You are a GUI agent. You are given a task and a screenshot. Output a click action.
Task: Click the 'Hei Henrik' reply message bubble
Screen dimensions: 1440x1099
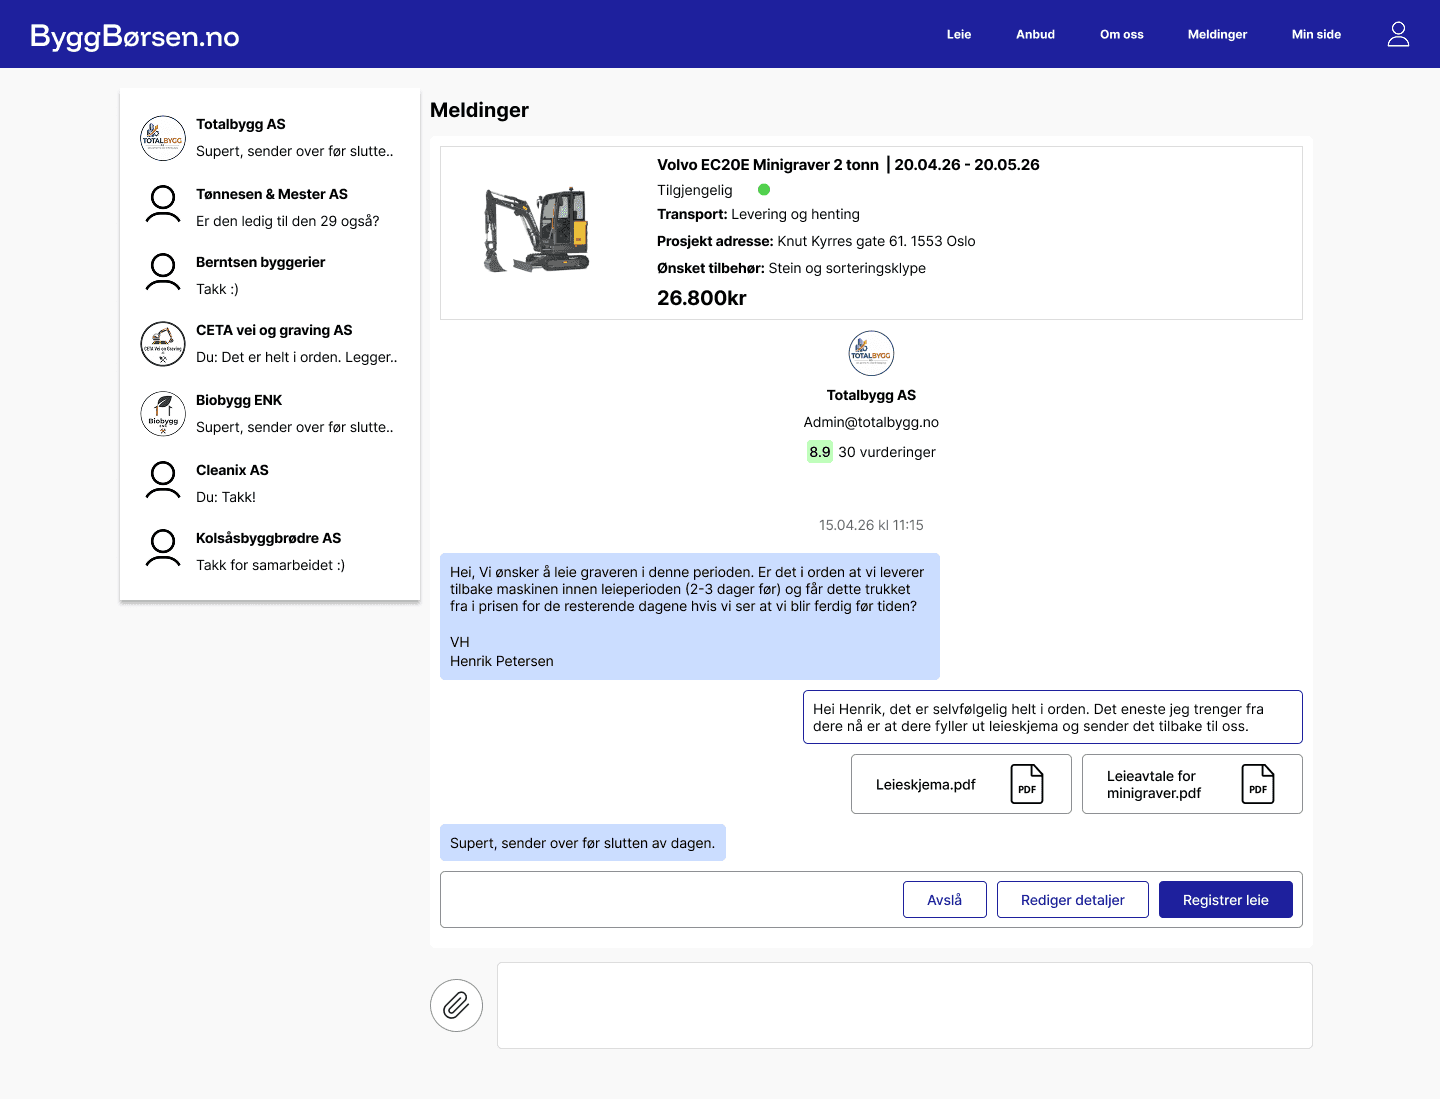click(1053, 717)
